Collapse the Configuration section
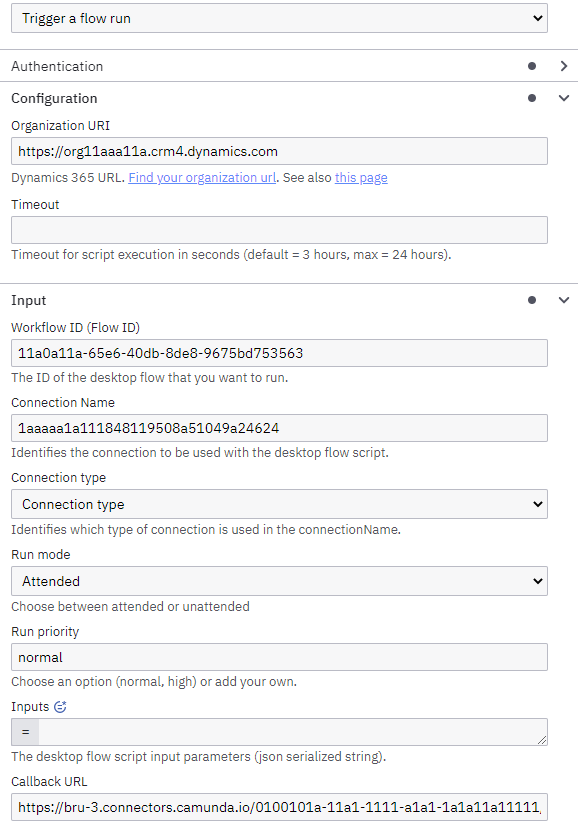 coord(563,98)
